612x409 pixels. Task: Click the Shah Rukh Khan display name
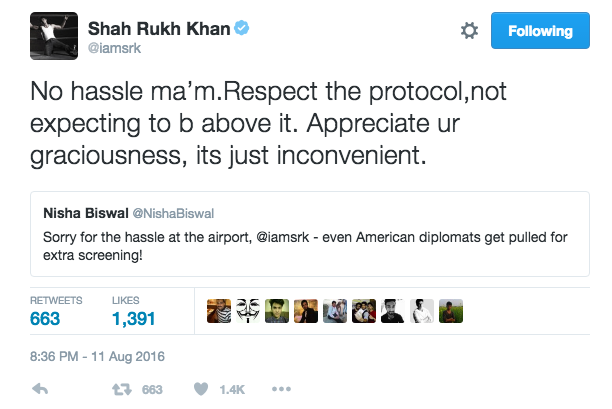tap(160, 27)
